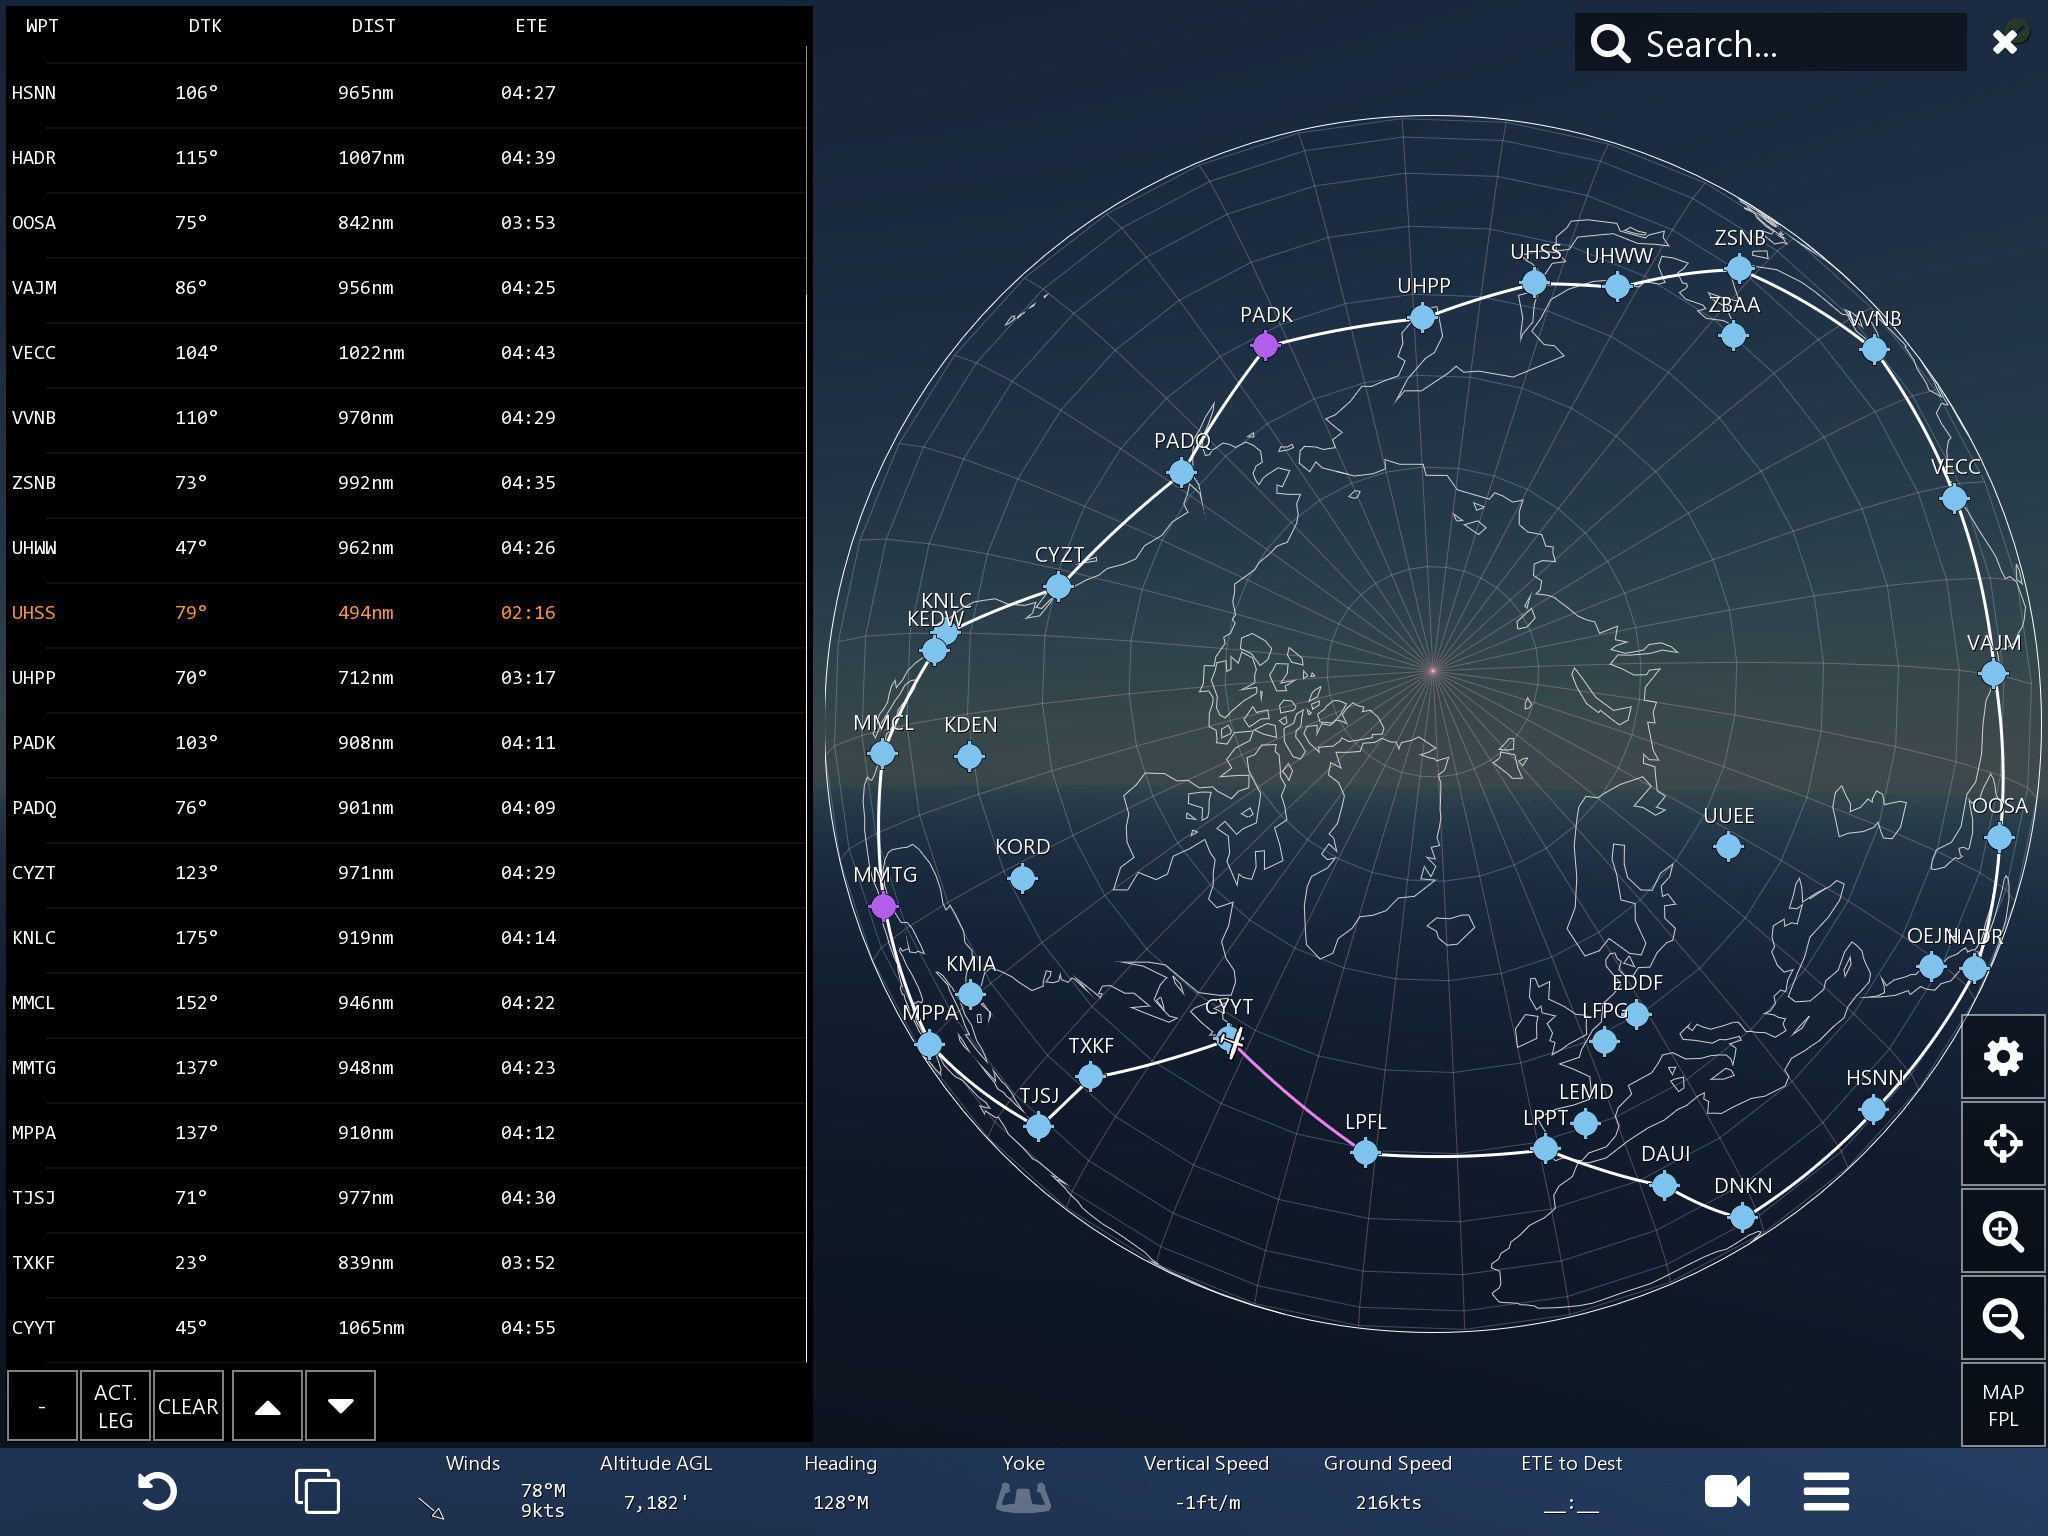
Task: Close the map with X button
Action: (2004, 42)
